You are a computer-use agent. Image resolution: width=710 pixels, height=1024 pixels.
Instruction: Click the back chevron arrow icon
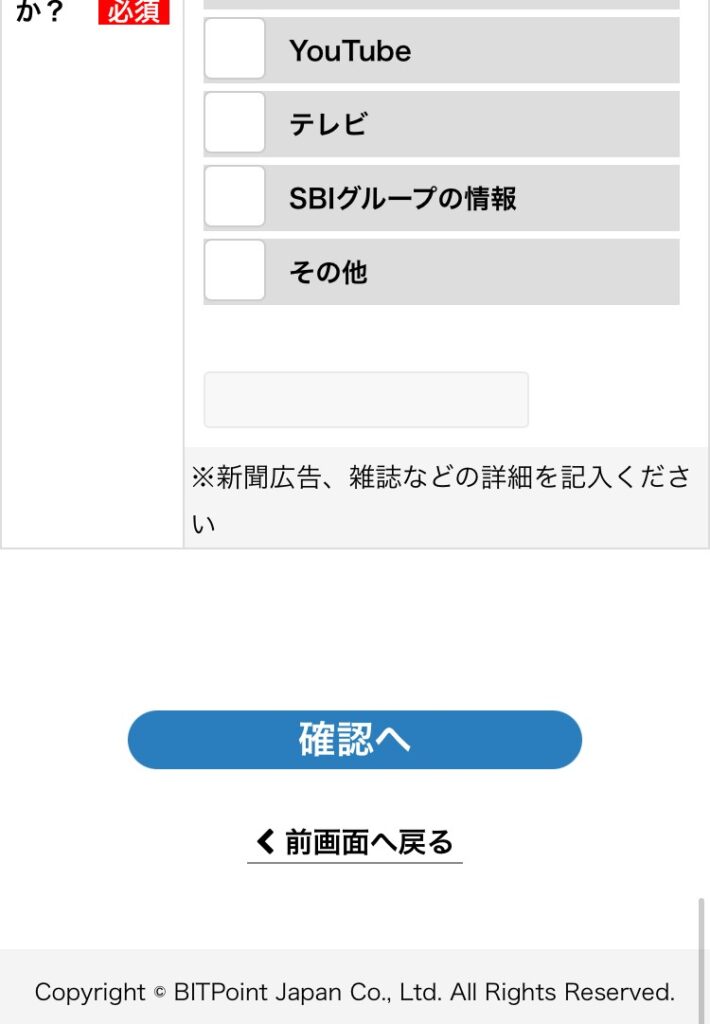(x=265, y=842)
